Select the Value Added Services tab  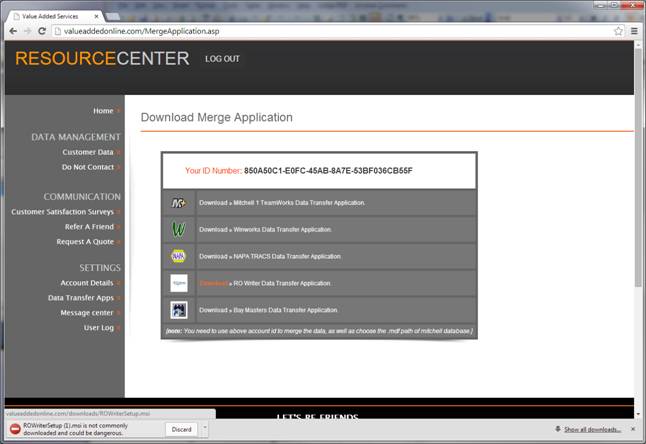click(x=56, y=16)
